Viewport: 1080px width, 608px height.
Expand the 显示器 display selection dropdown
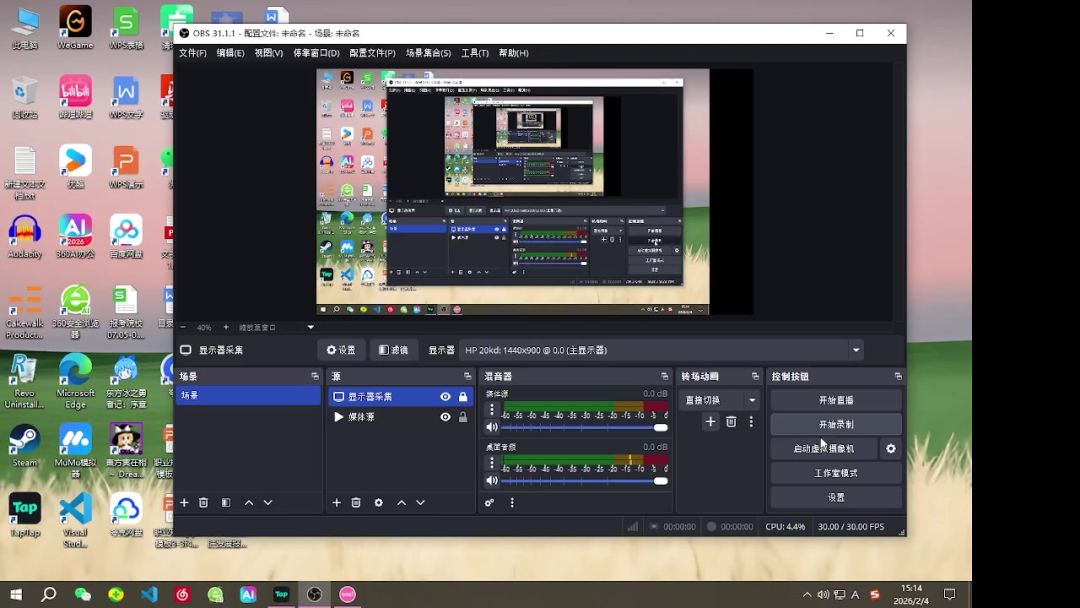point(856,350)
